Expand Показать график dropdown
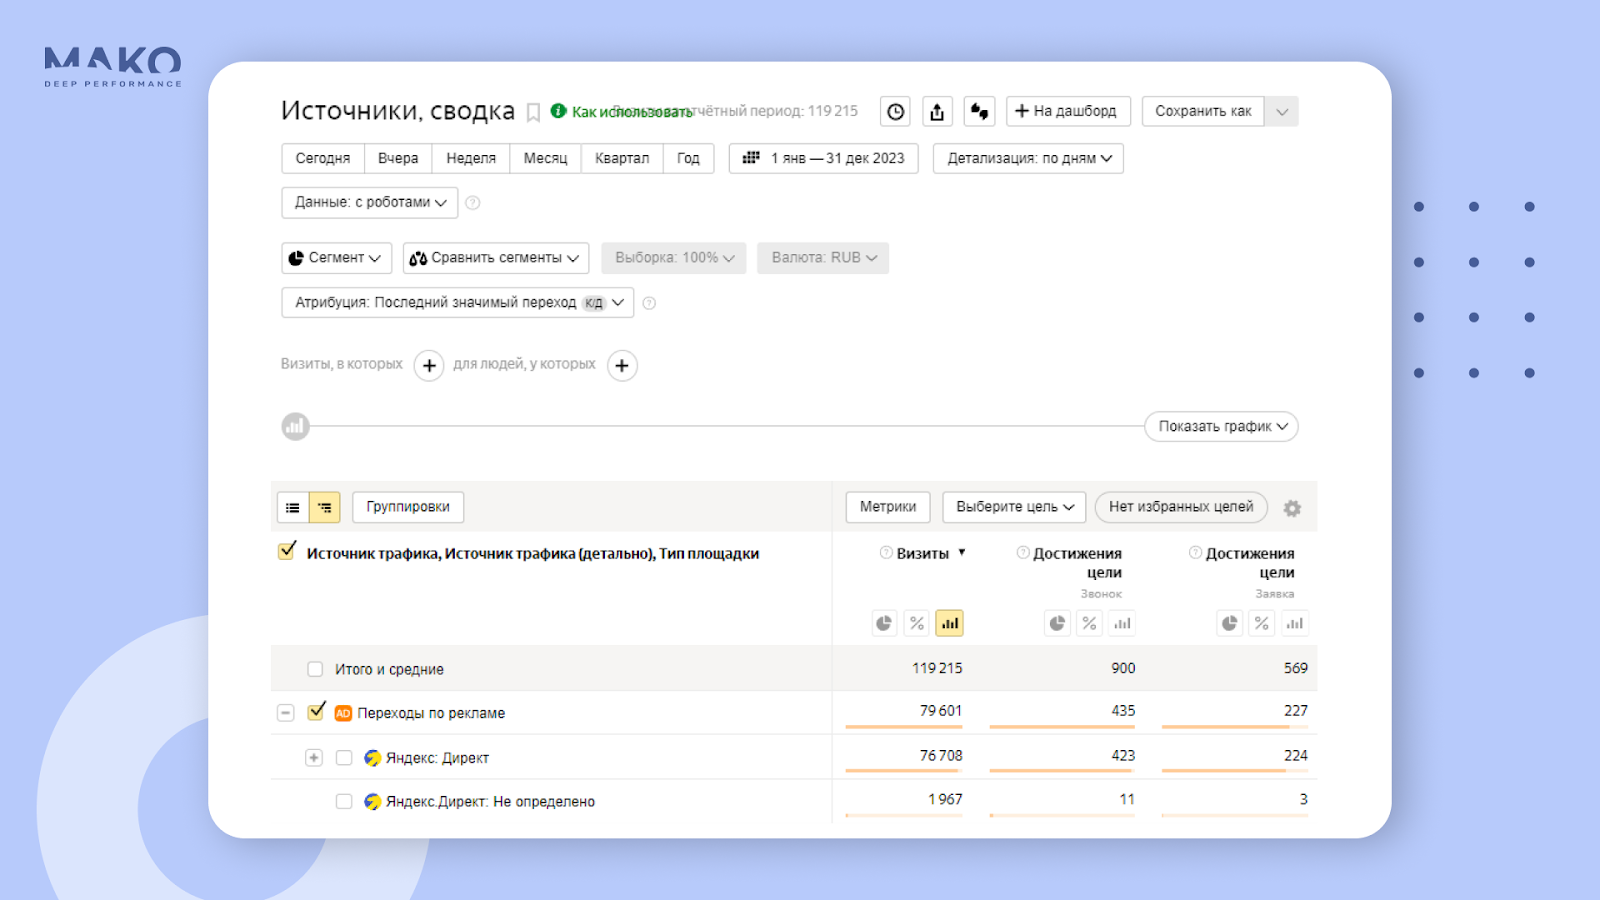 1221,427
